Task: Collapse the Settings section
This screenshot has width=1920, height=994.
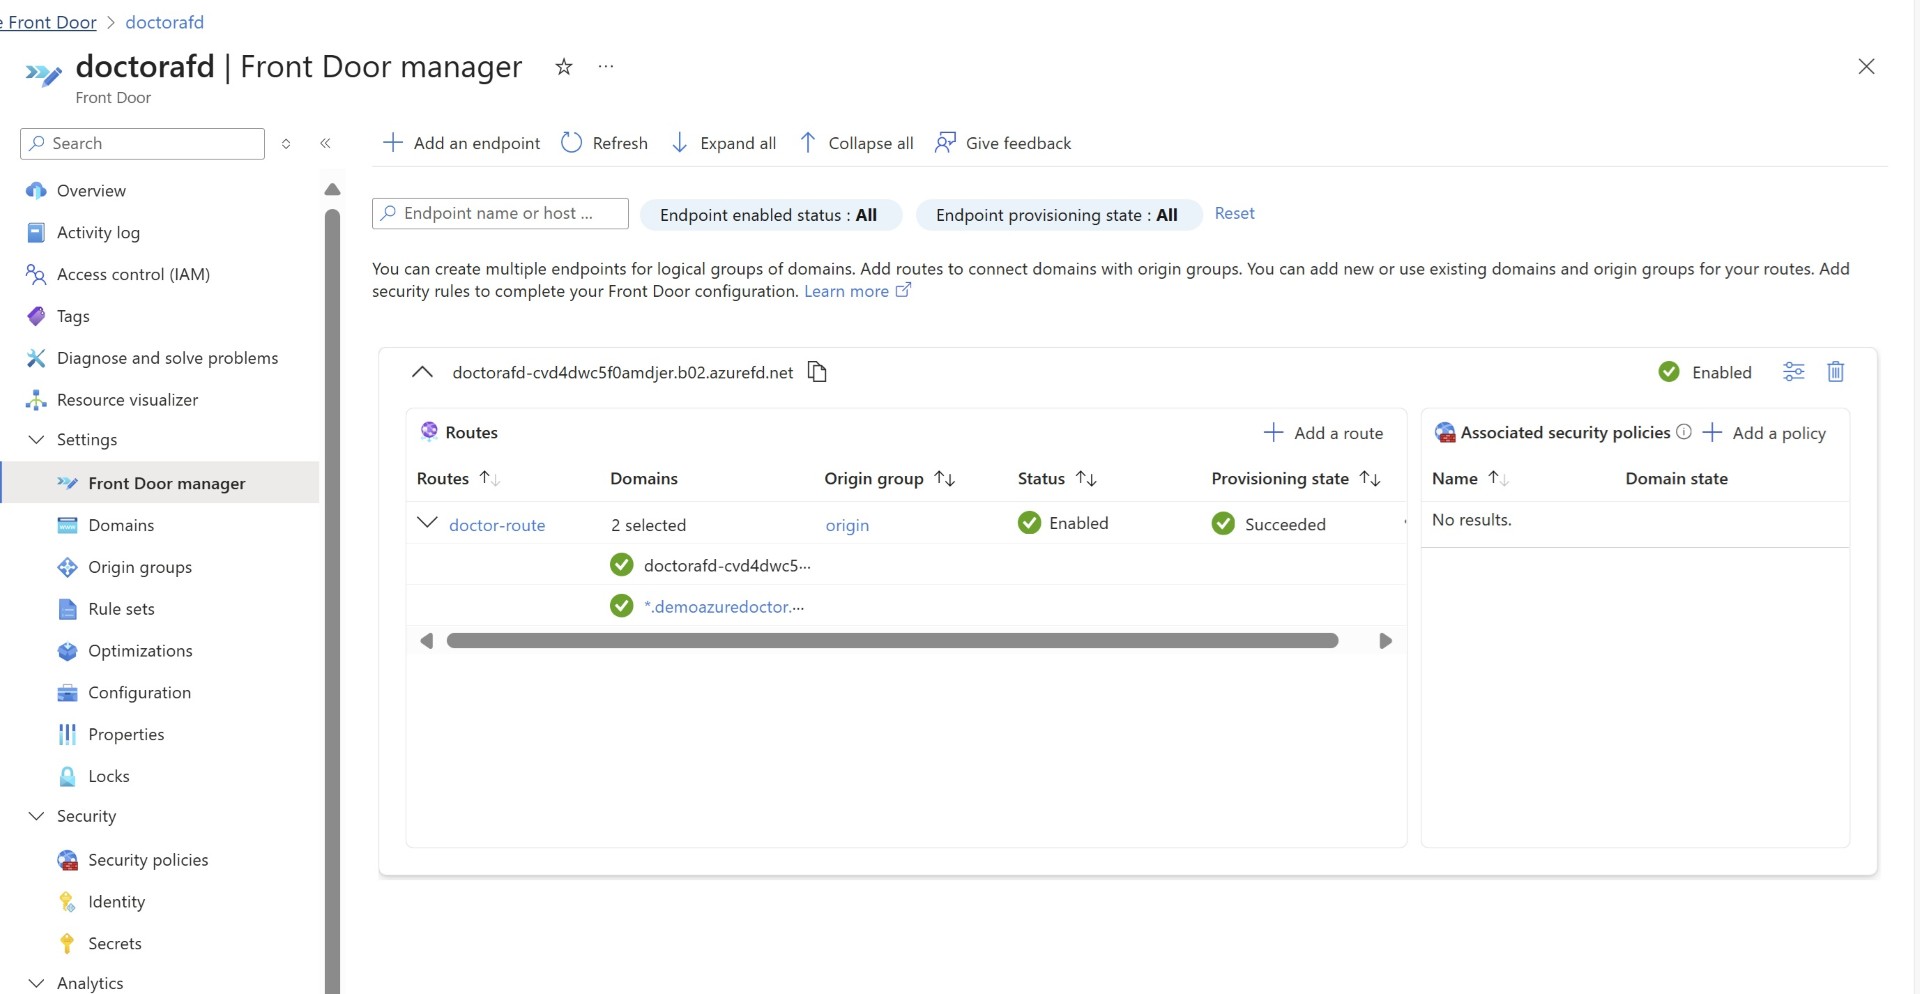Action: pos(37,440)
